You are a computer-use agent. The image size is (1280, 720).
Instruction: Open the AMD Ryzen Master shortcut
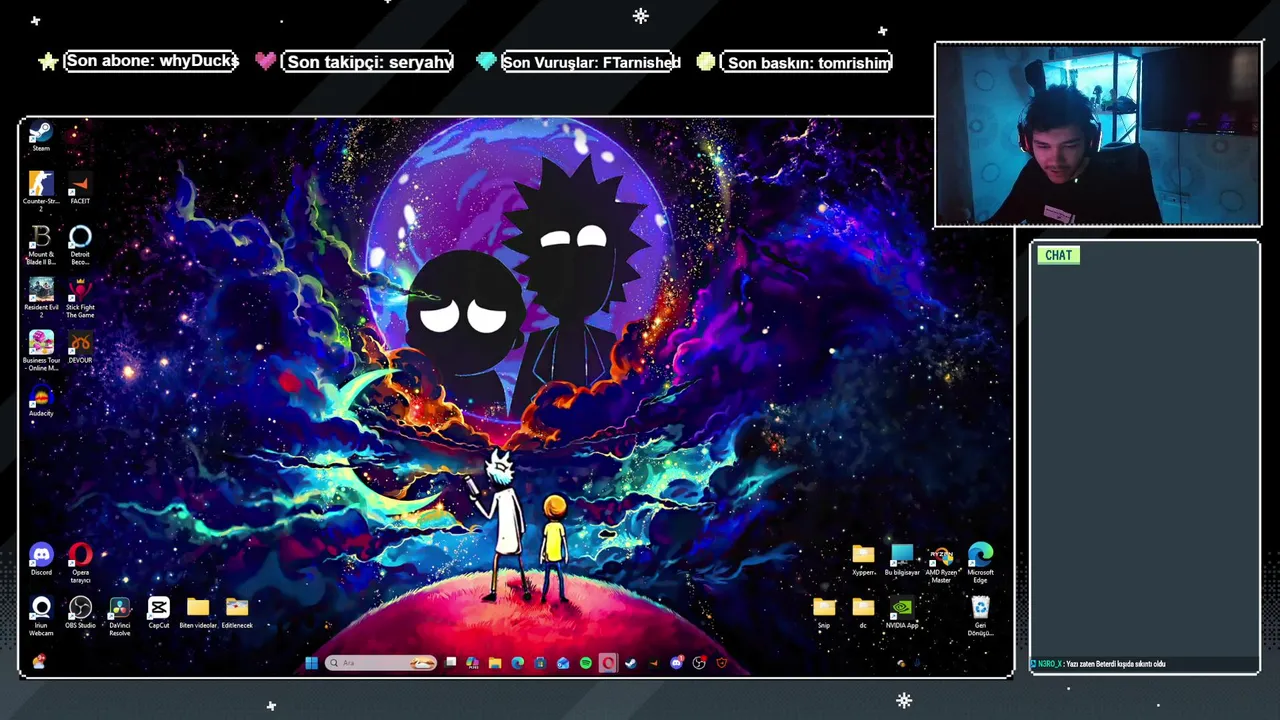[x=941, y=563]
